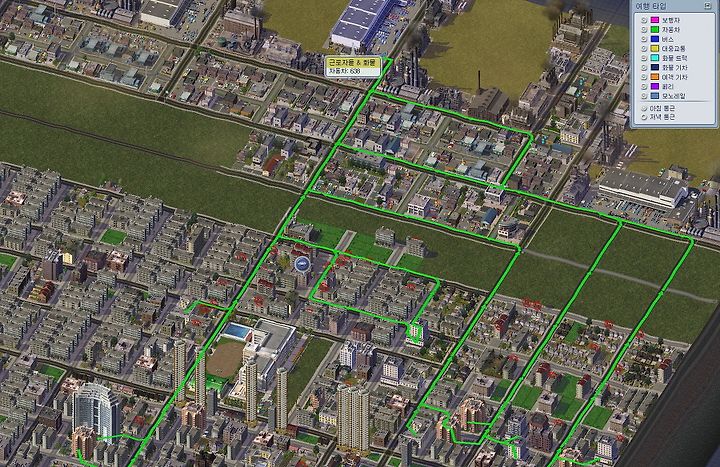The height and width of the screenshot is (467, 720).
Task: Click the green 자동차 color swatch
Action: [655, 30]
